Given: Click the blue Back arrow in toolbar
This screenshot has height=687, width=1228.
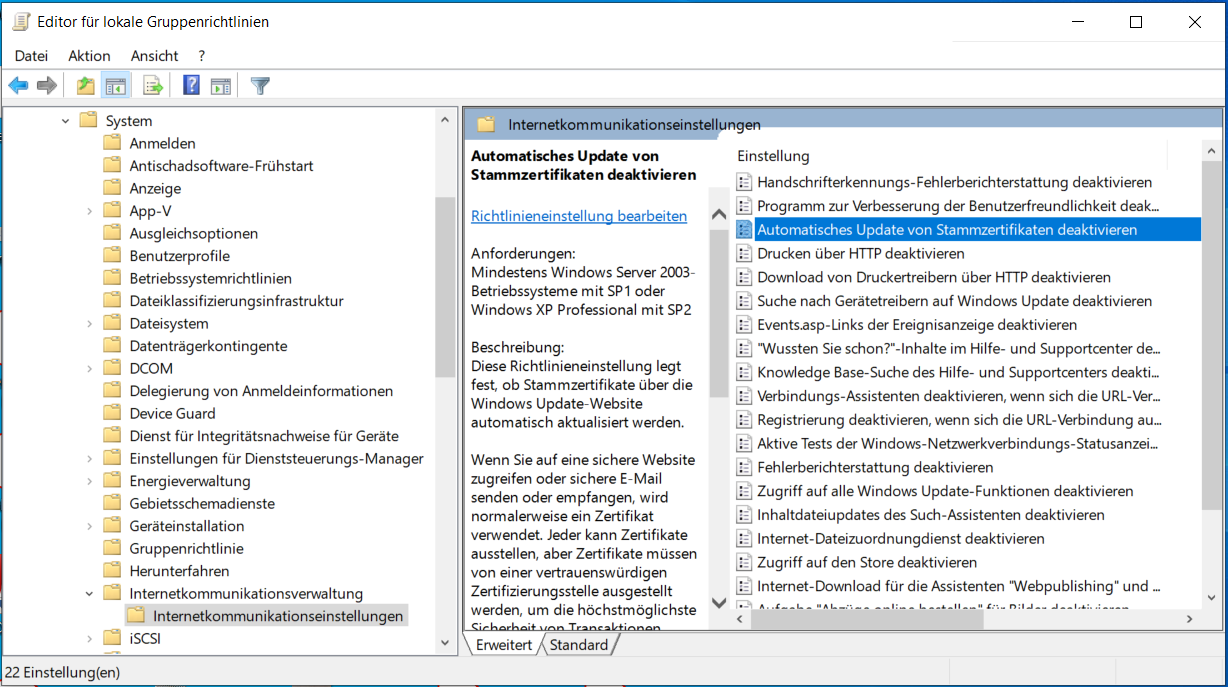Looking at the screenshot, I should coord(18,86).
